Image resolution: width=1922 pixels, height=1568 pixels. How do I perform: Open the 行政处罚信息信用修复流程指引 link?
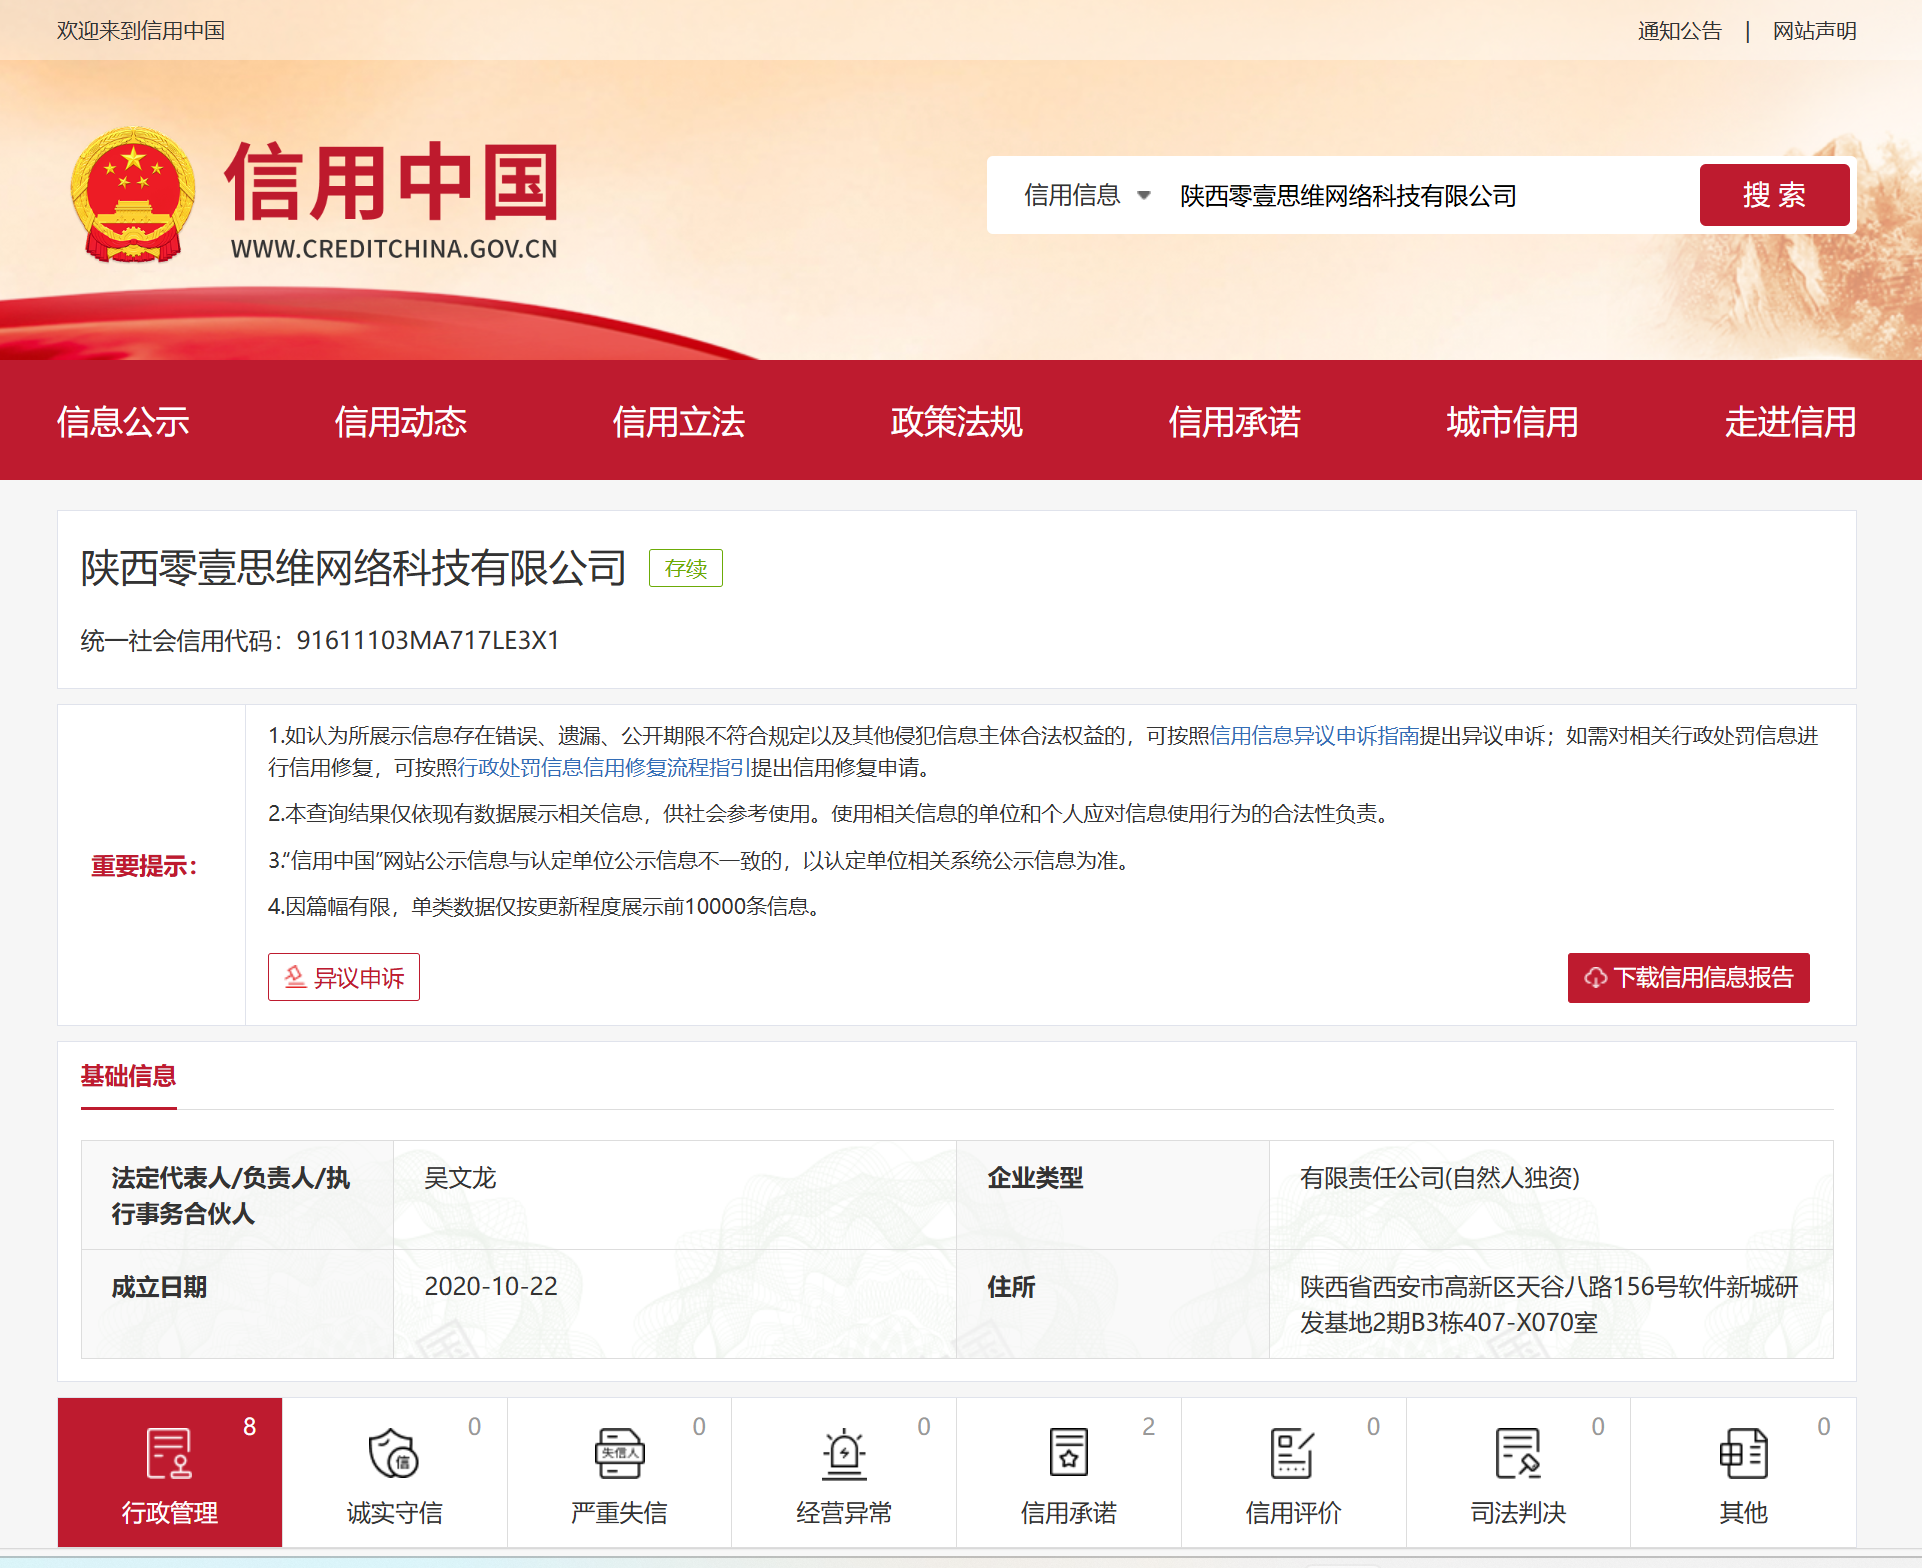(603, 768)
